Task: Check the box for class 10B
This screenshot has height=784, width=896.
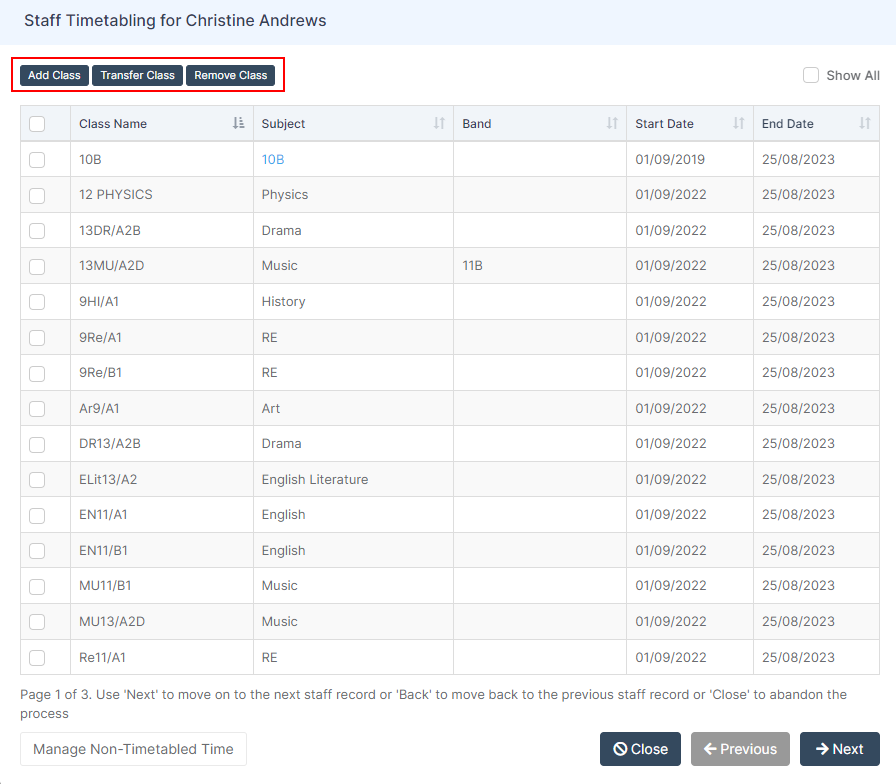Action: pos(37,160)
